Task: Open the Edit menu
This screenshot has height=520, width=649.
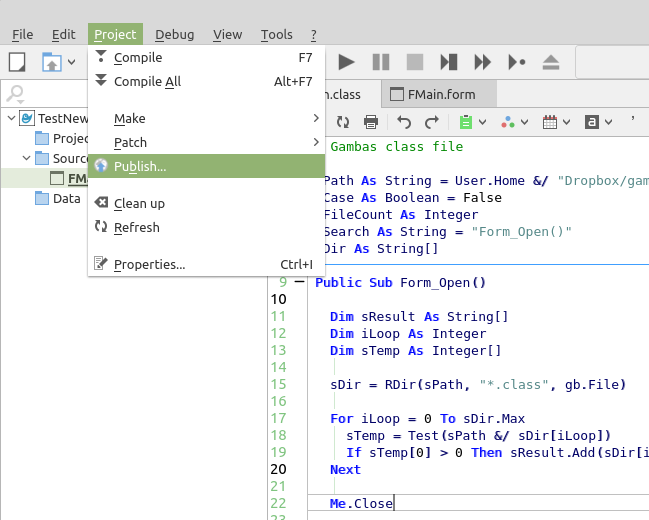Action: click(63, 34)
